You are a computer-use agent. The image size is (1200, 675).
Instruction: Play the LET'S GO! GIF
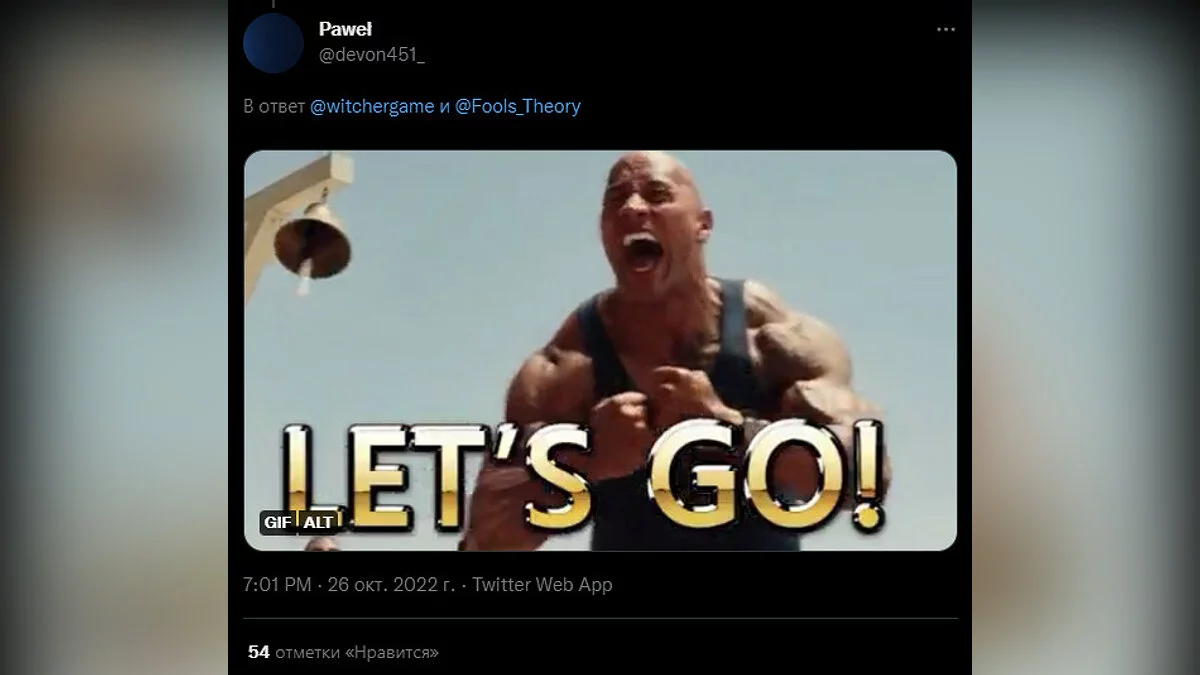[600, 350]
